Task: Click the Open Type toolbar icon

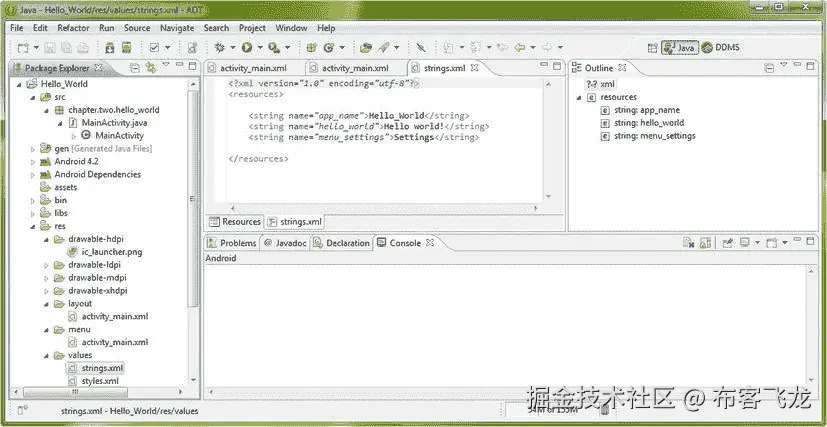Action: point(366,48)
